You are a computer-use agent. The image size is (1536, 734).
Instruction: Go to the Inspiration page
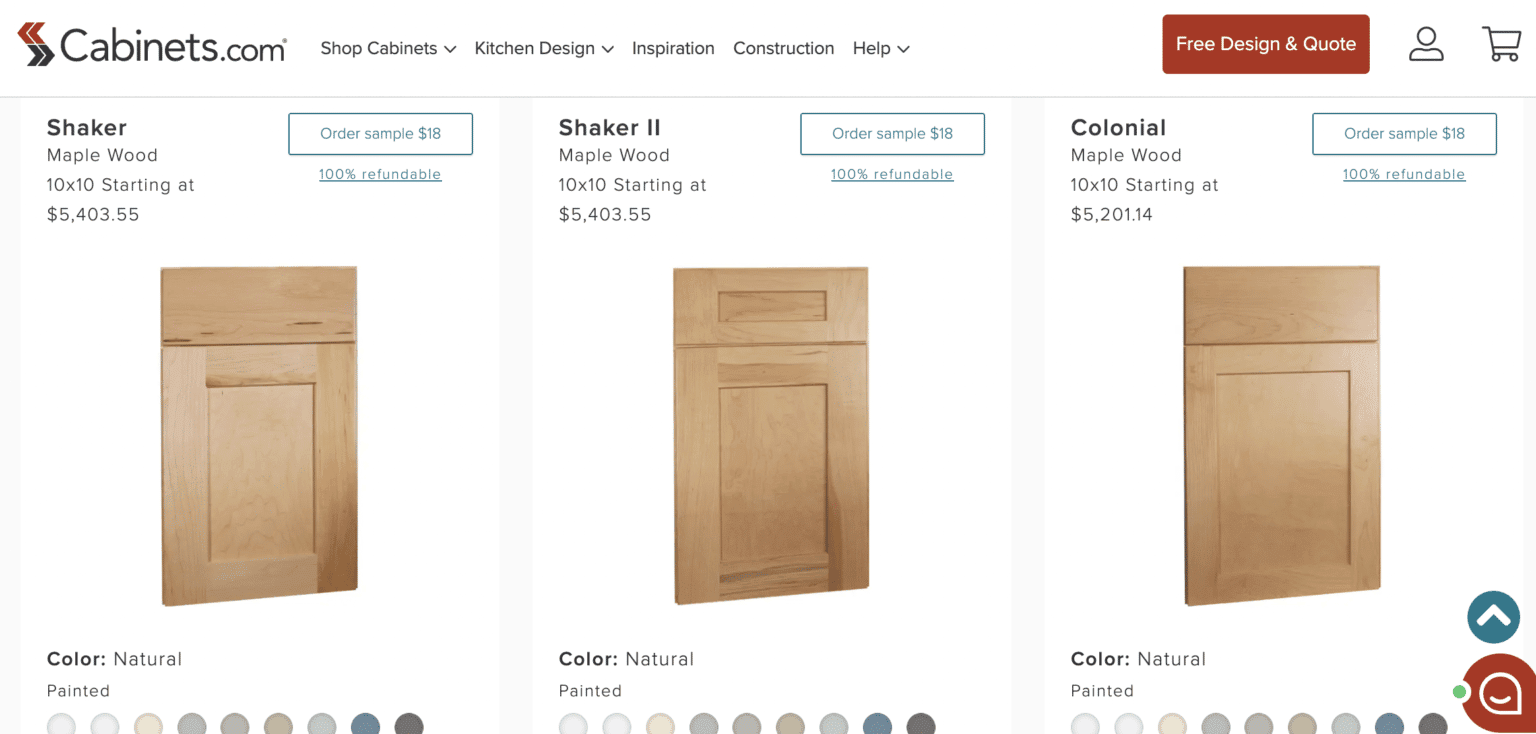tap(673, 48)
